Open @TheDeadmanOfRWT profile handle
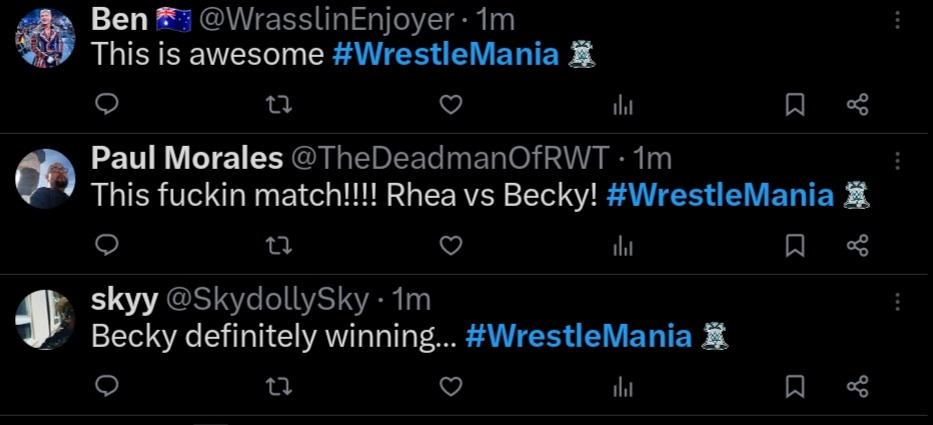 449,158
